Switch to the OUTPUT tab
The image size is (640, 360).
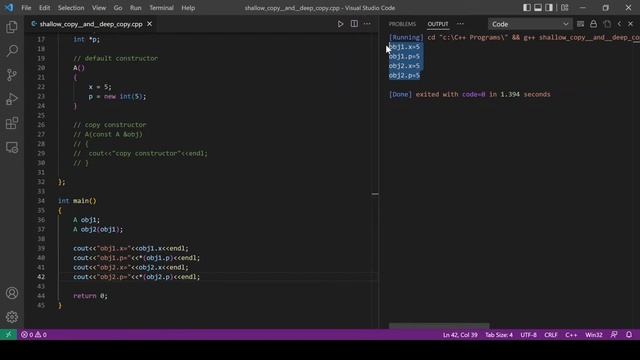tap(438, 24)
